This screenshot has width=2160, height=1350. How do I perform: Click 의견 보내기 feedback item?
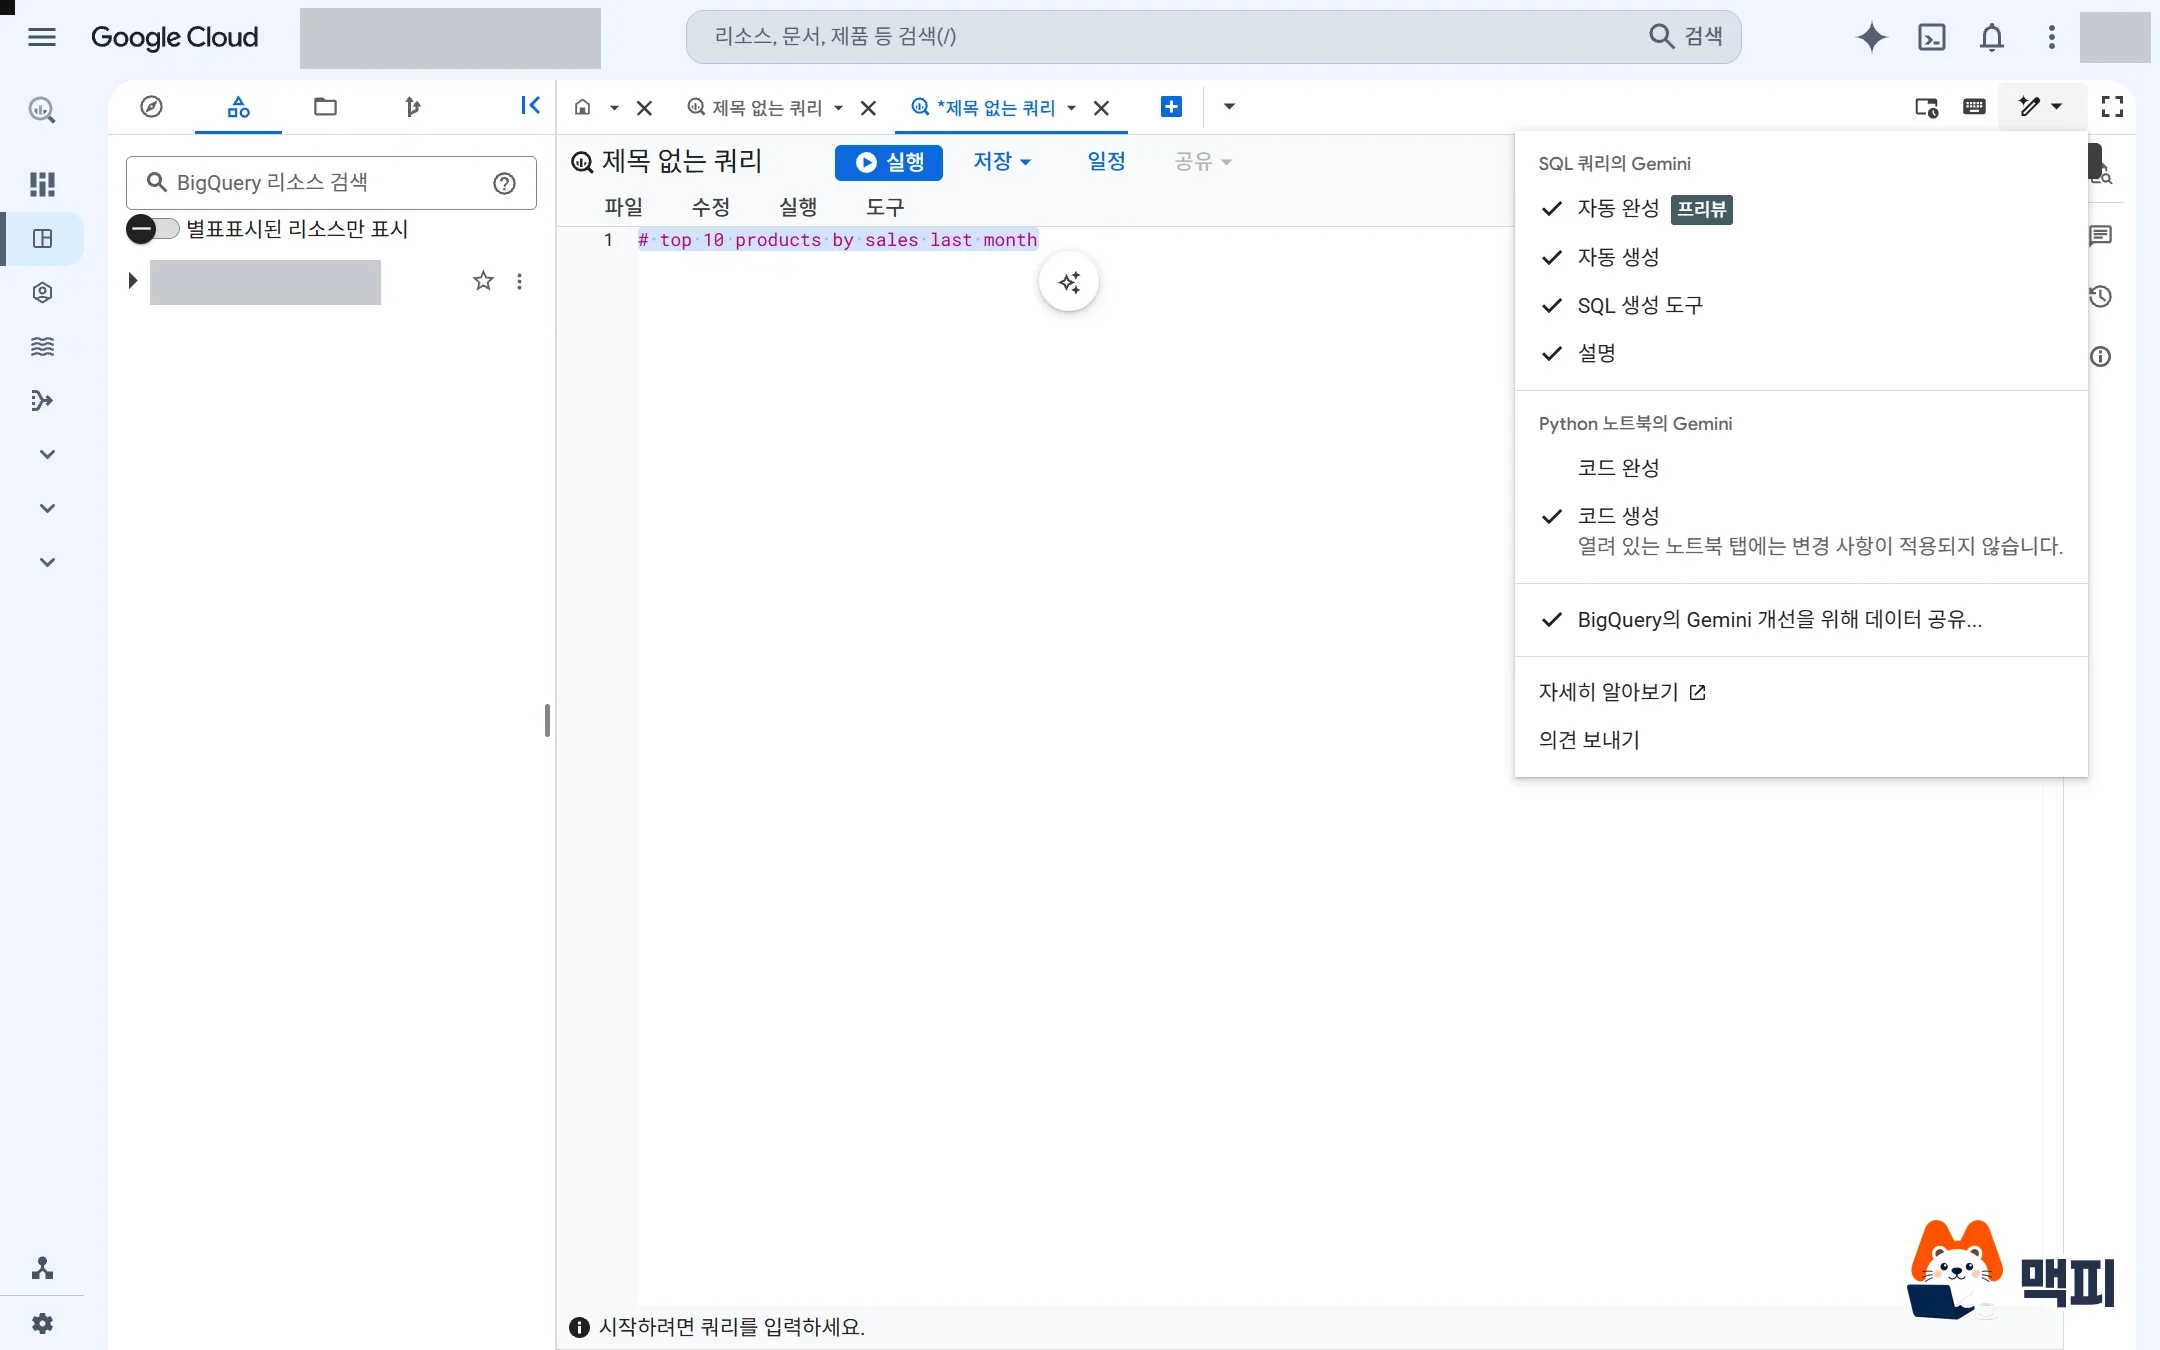click(x=1589, y=740)
